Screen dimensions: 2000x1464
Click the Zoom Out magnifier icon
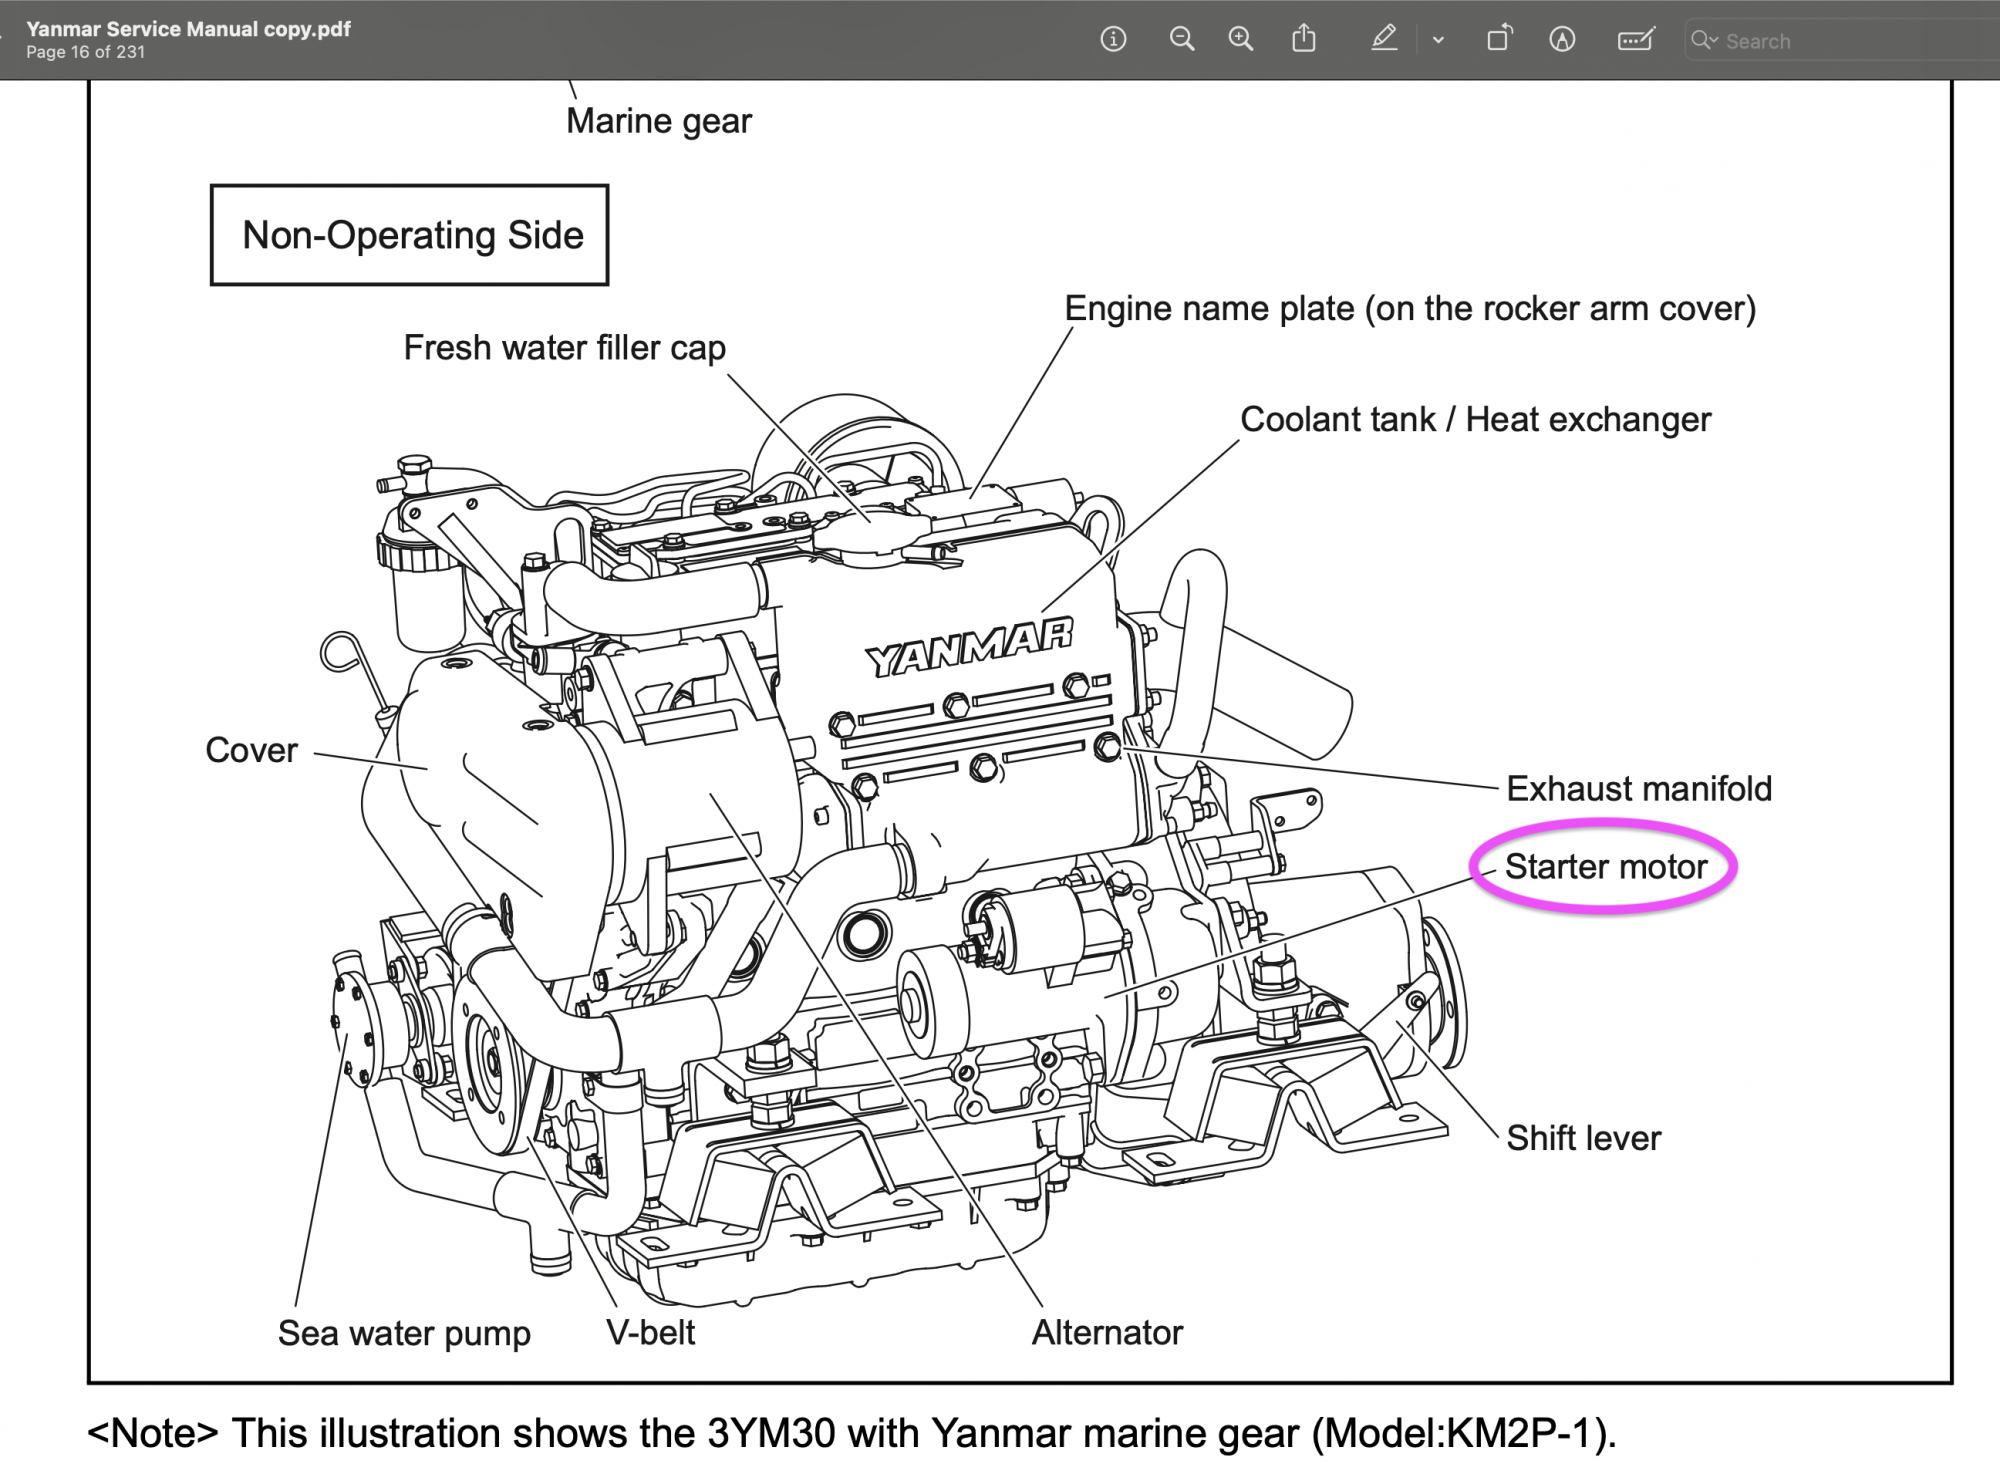pyautogui.click(x=1182, y=40)
